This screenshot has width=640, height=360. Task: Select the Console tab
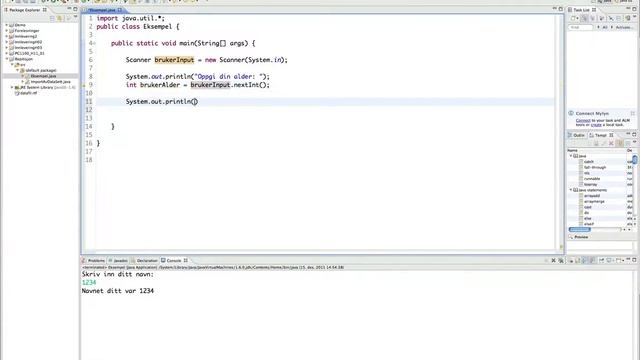point(174,260)
